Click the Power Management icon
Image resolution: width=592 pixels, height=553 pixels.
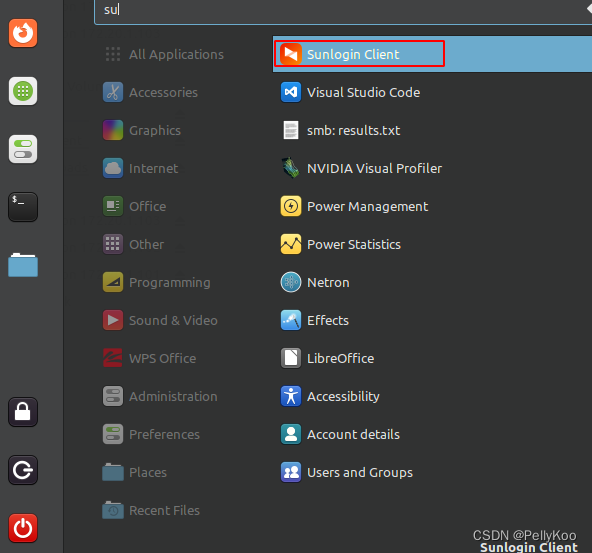291,206
